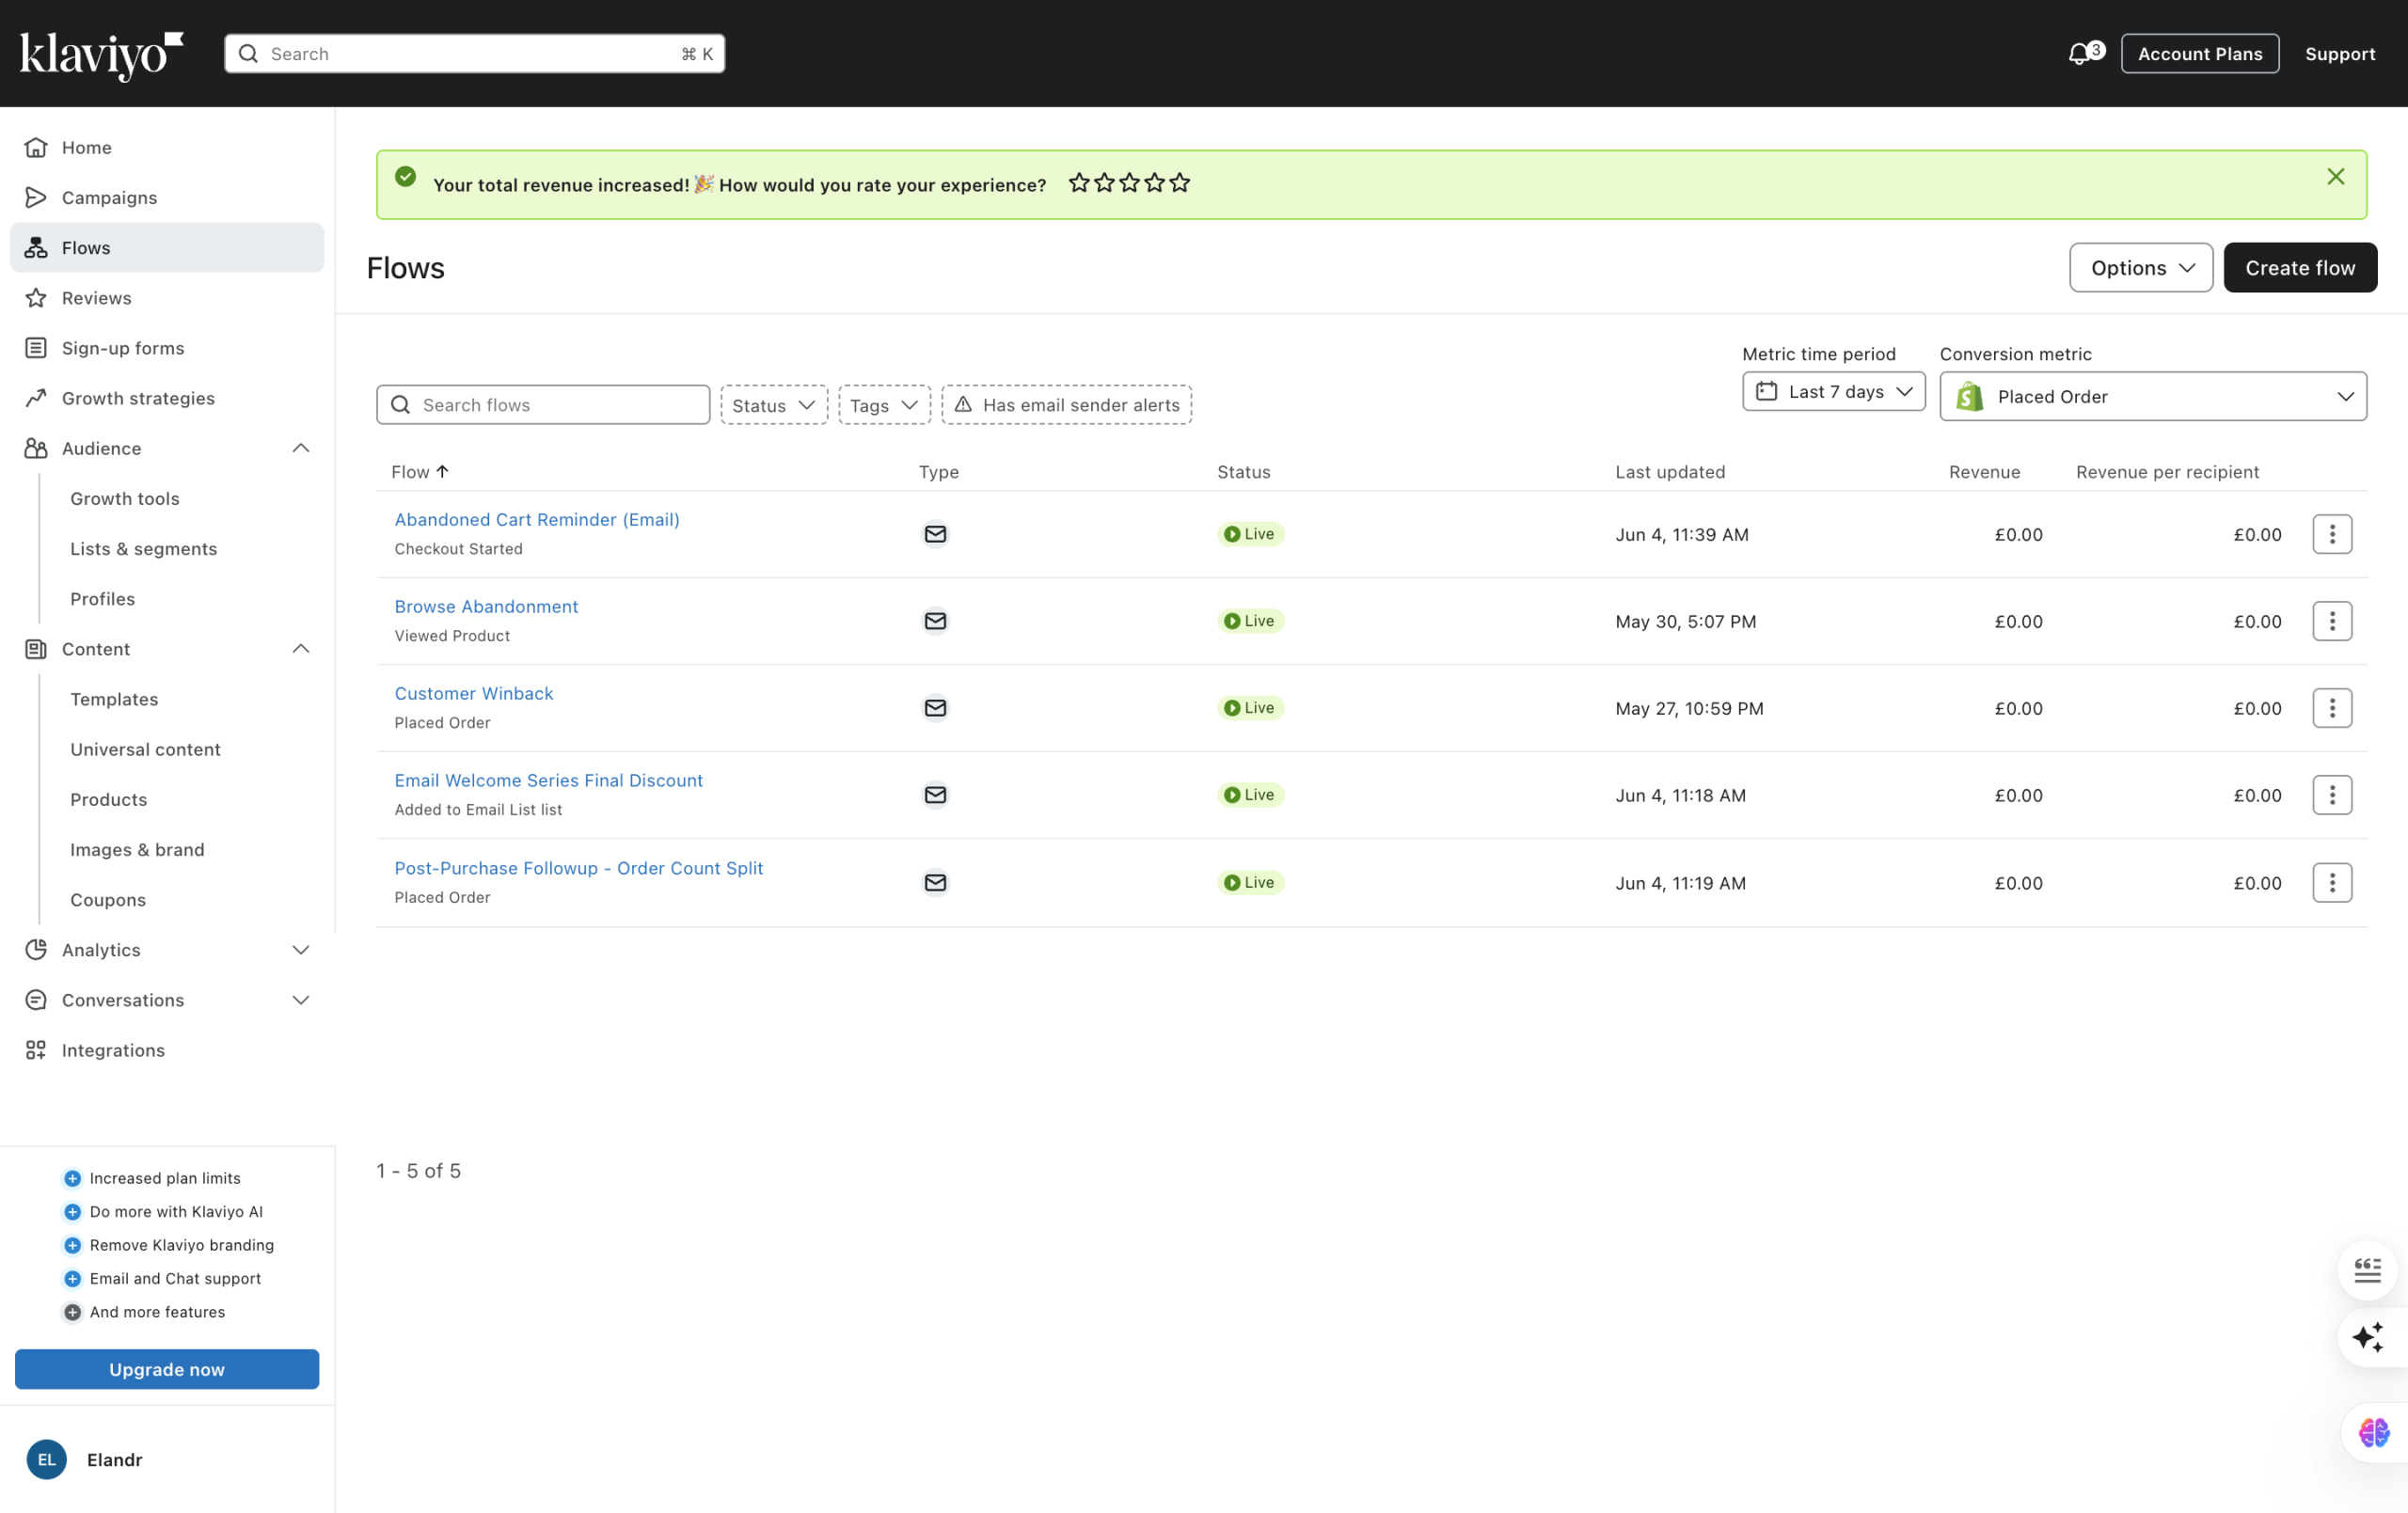
Task: Open the three-dot menu for Browse Abandonment
Action: click(x=2331, y=621)
